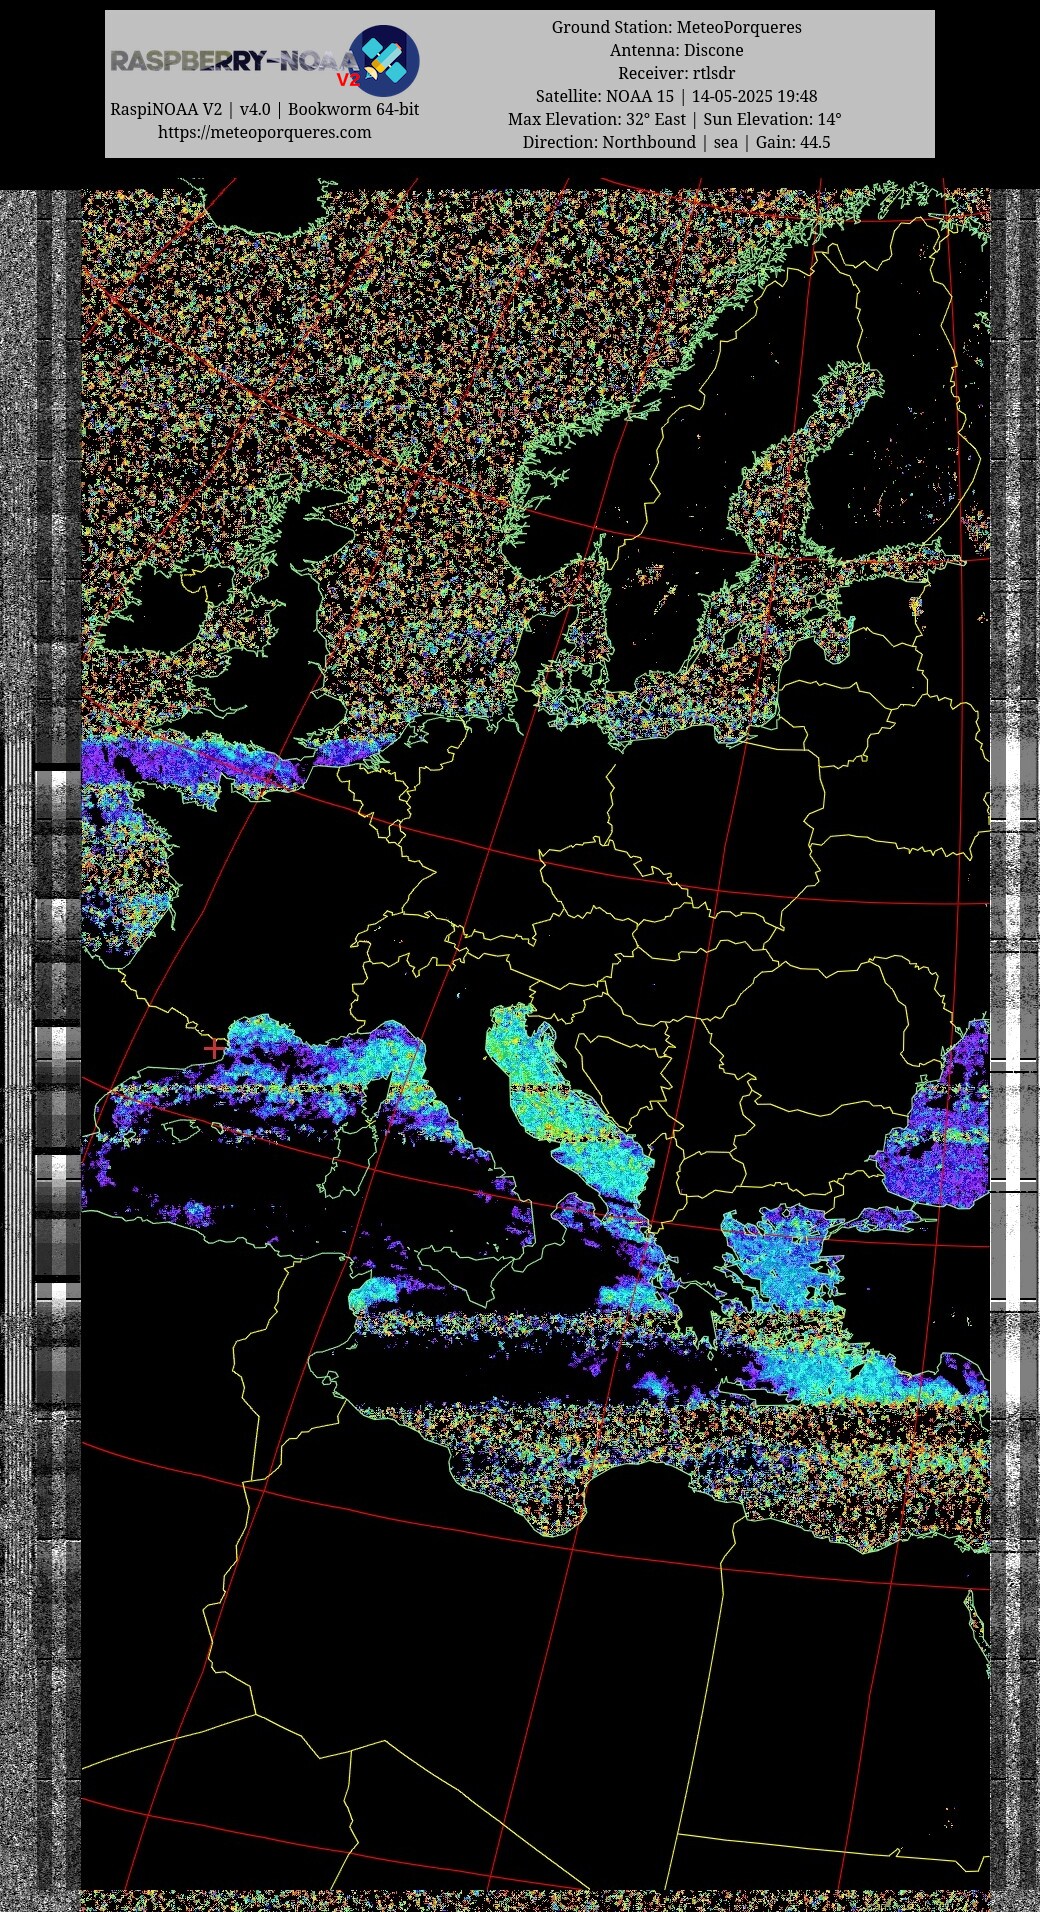Select the 'Antenna: Discone' text
Screen dimensions: 1040x1912
coord(677,50)
